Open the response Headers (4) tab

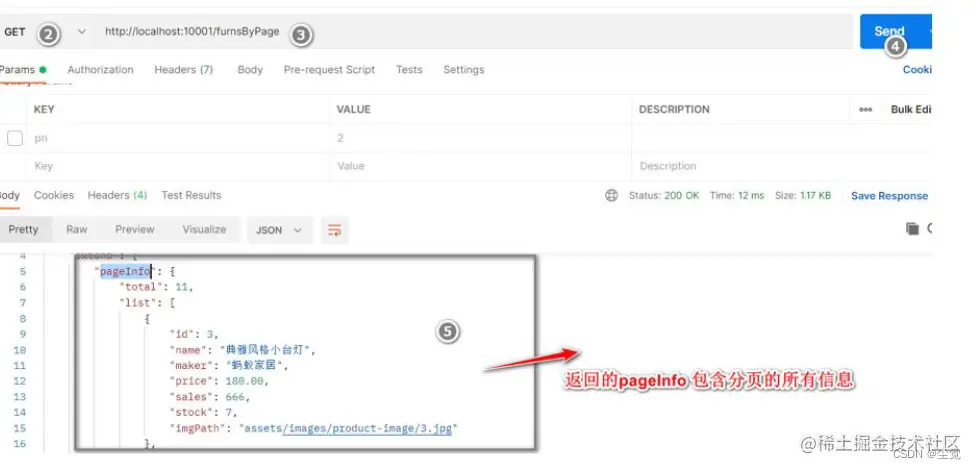point(117,196)
